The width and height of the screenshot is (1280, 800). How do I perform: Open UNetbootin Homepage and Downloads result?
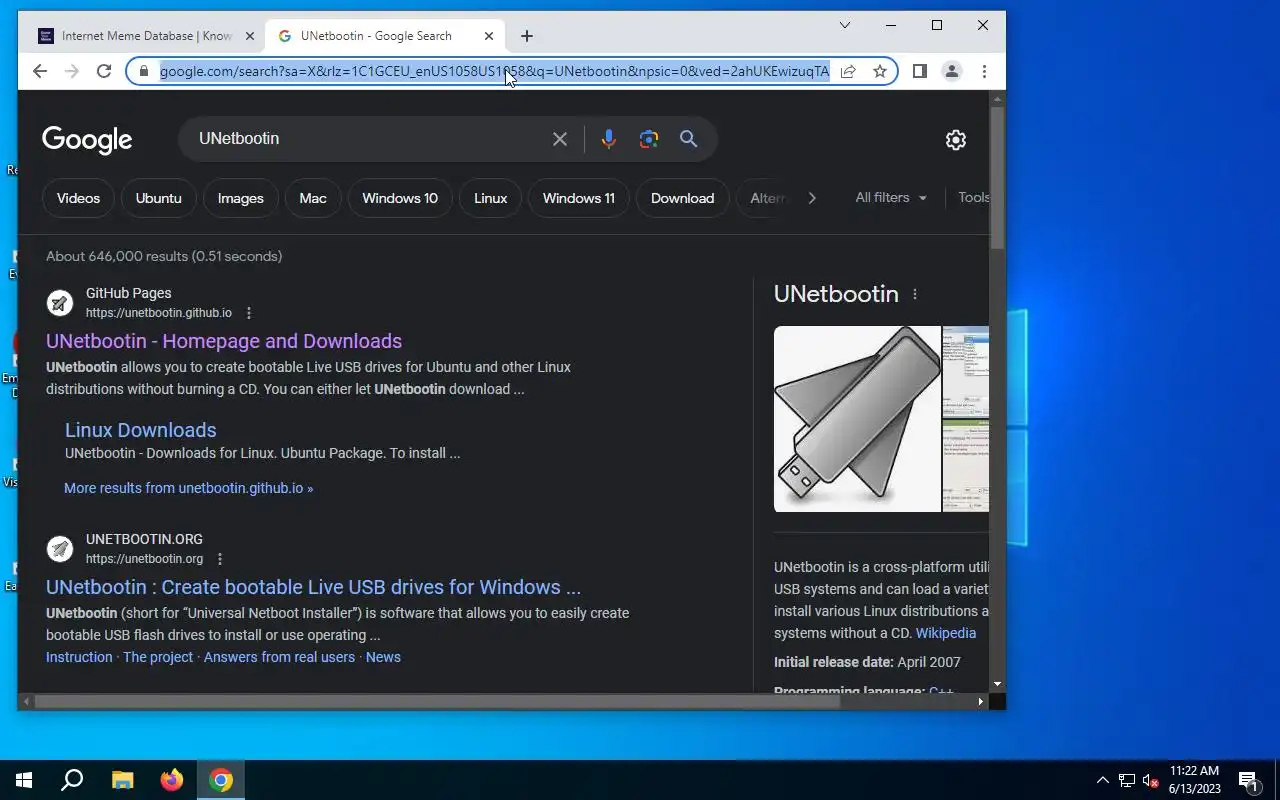[224, 341]
